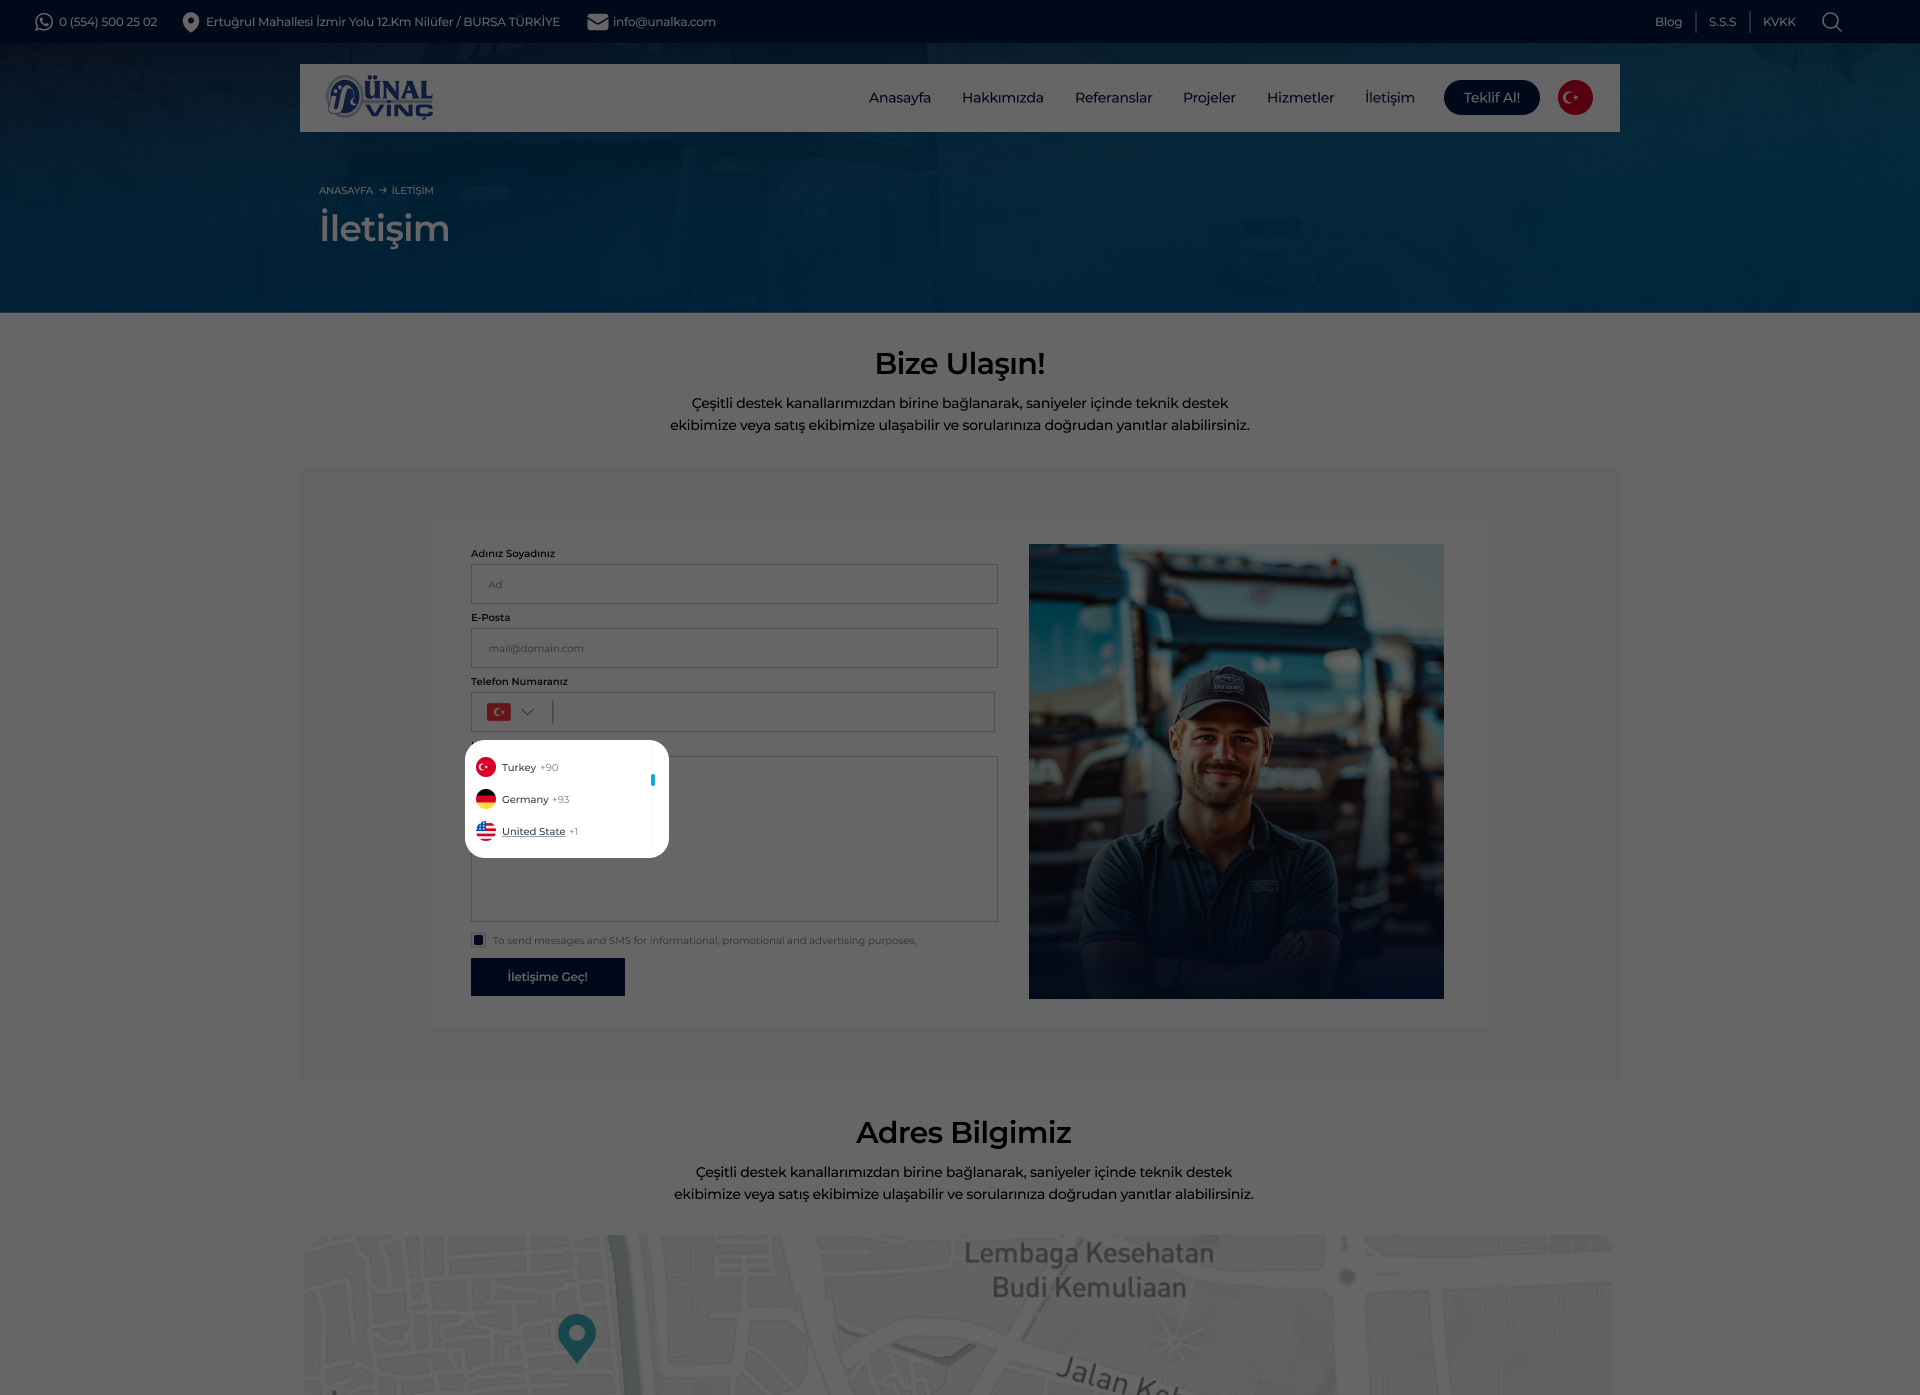Click ANASAYFA breadcrumb link
This screenshot has width=1920, height=1395.
click(x=345, y=190)
